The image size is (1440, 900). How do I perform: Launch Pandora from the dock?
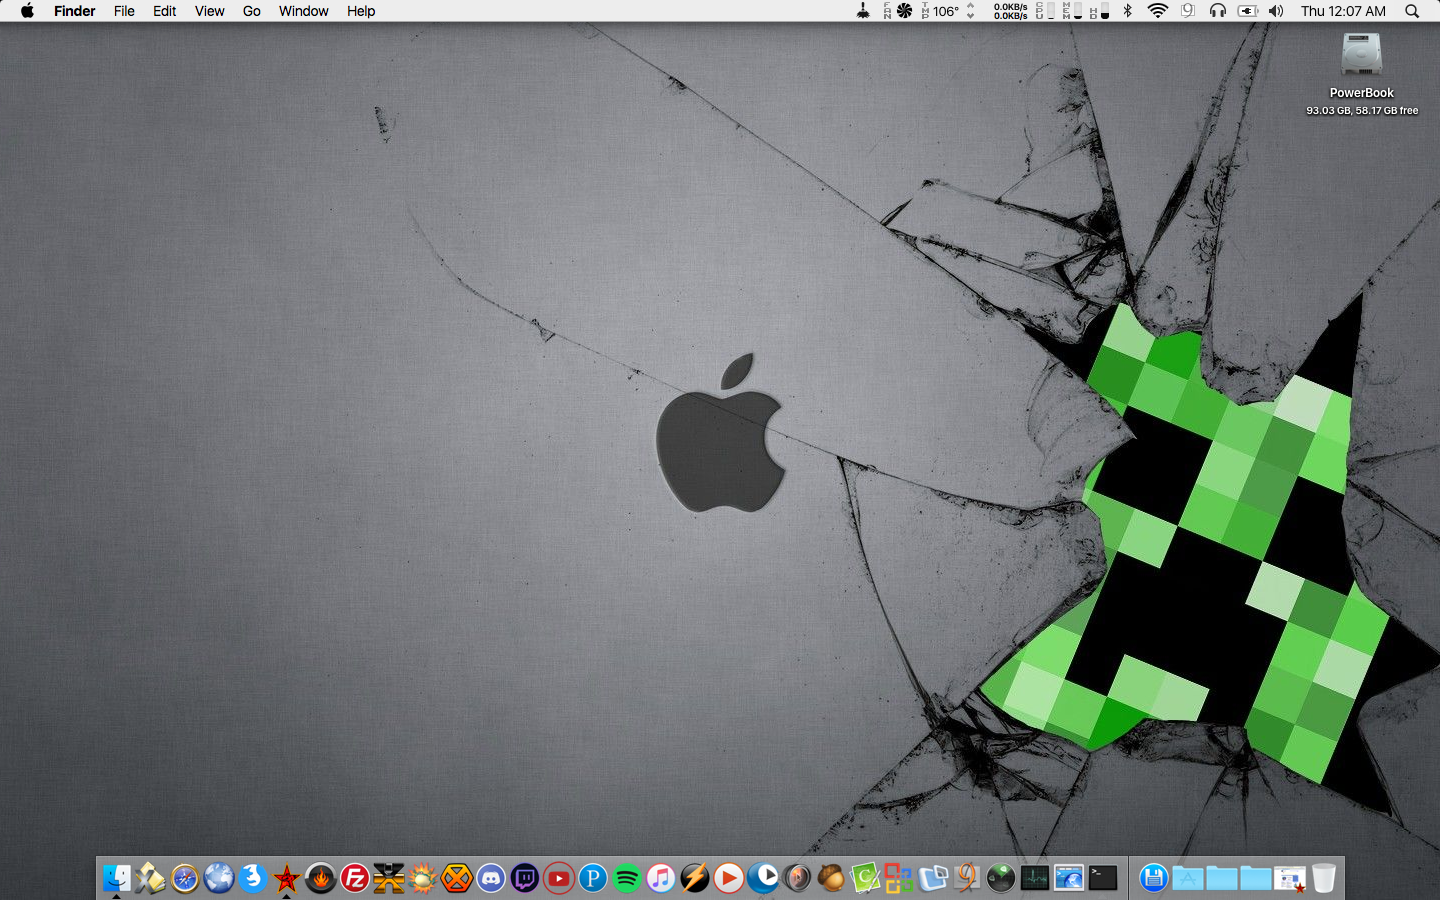(x=593, y=878)
